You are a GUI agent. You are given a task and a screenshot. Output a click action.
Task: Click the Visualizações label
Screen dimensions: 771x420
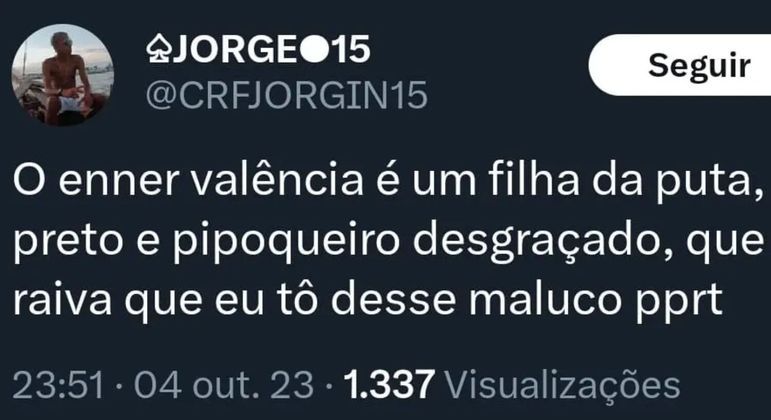[x=563, y=386]
